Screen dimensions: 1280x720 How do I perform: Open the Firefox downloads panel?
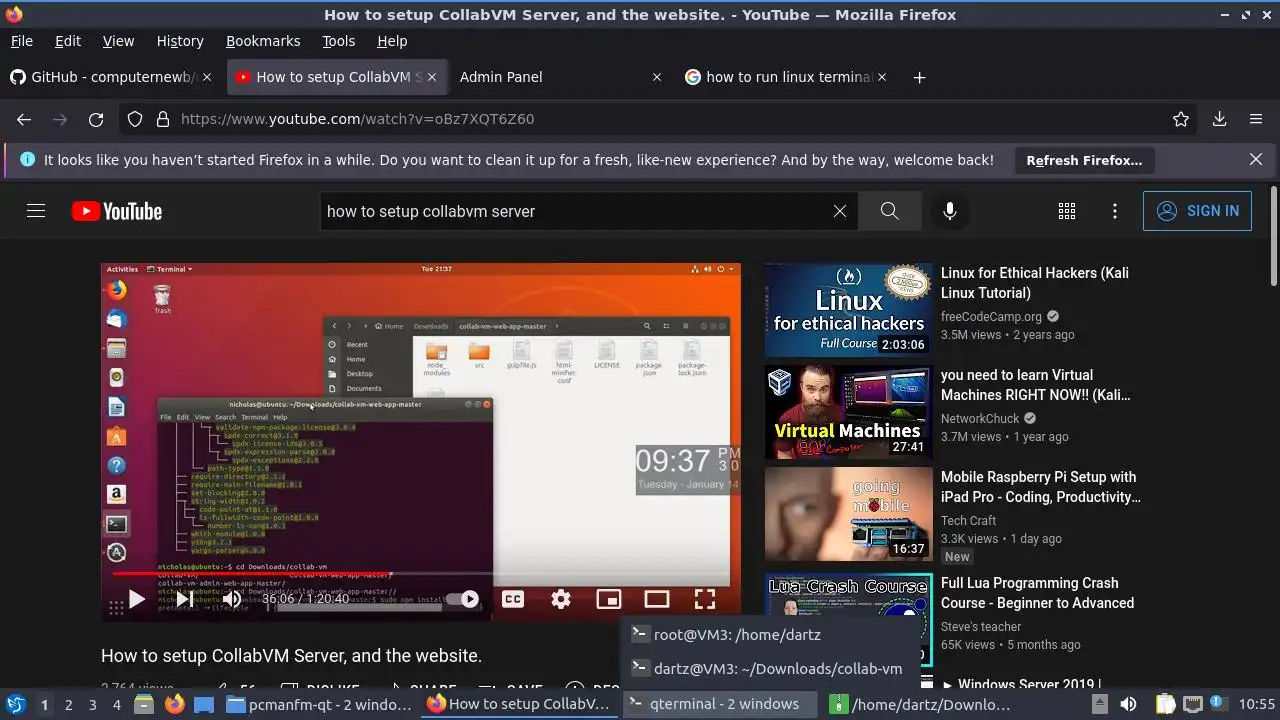click(1219, 119)
